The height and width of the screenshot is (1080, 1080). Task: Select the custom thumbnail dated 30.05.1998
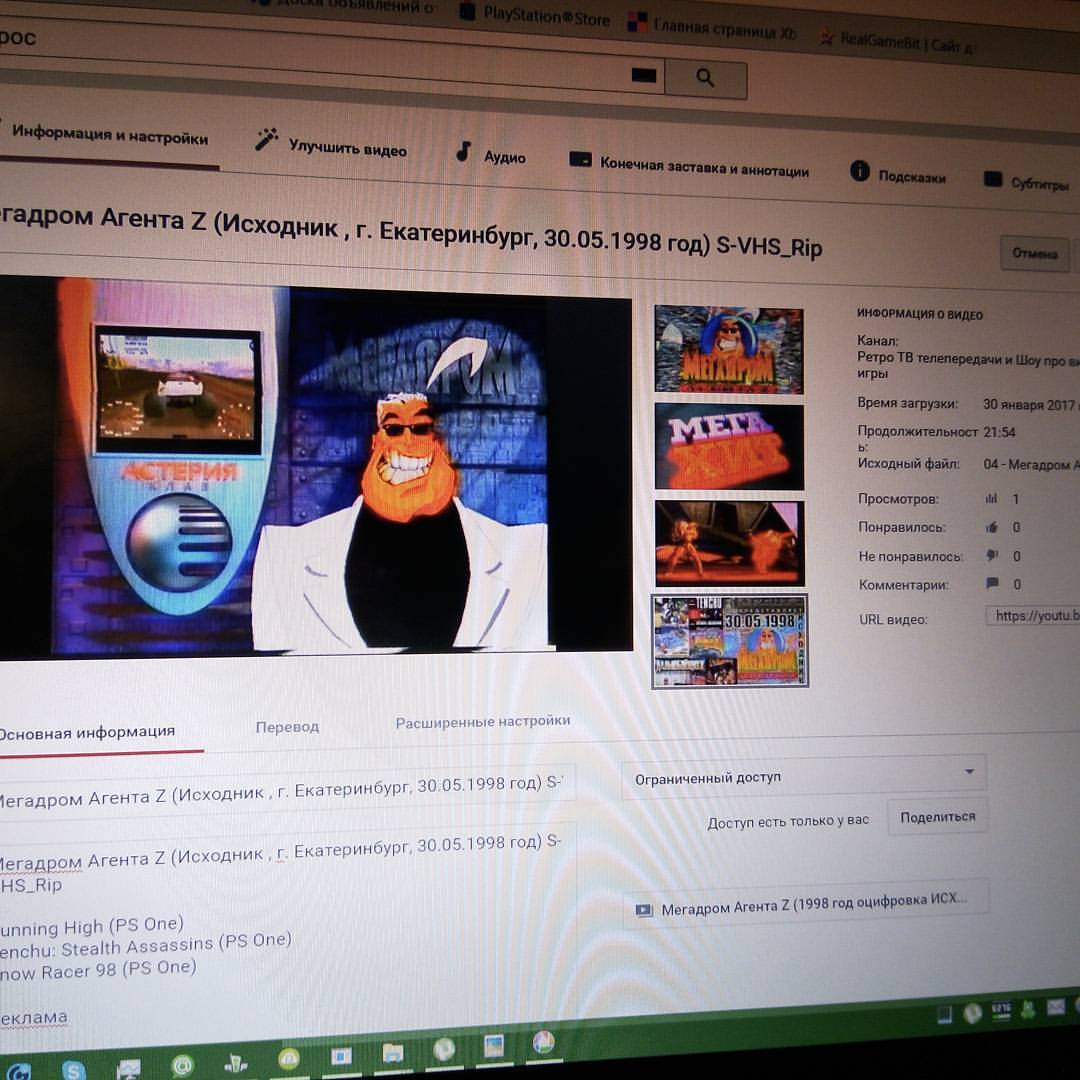[x=730, y=641]
